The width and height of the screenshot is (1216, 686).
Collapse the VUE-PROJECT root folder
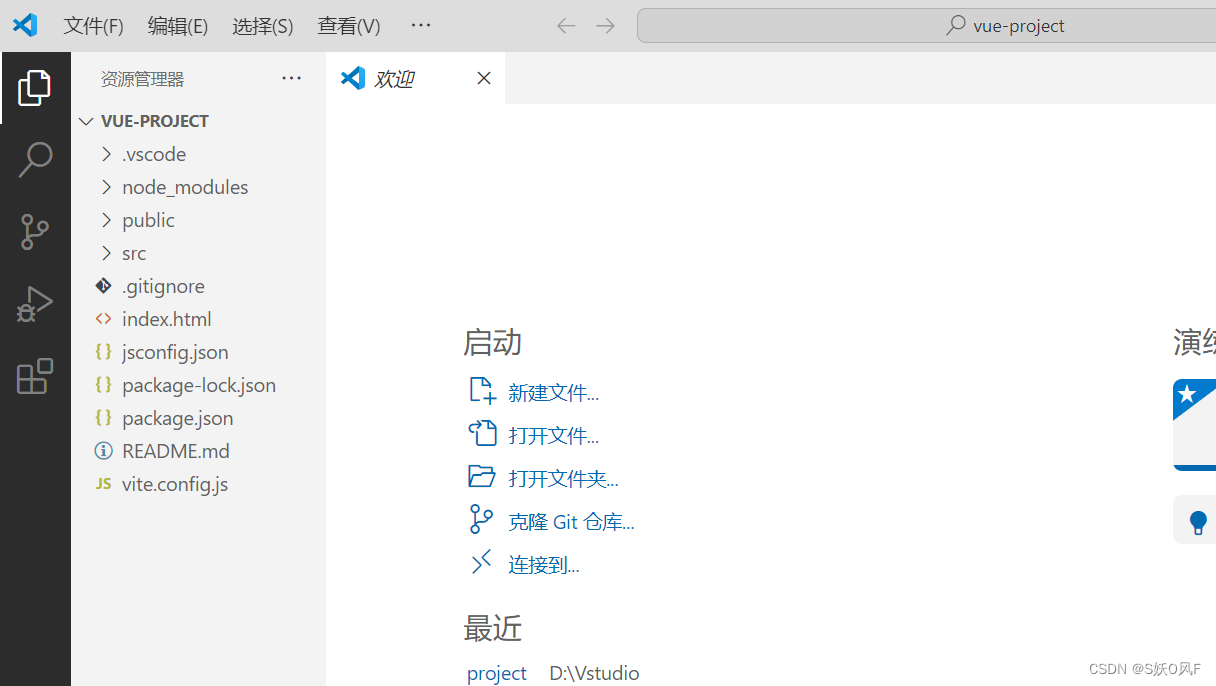click(86, 121)
